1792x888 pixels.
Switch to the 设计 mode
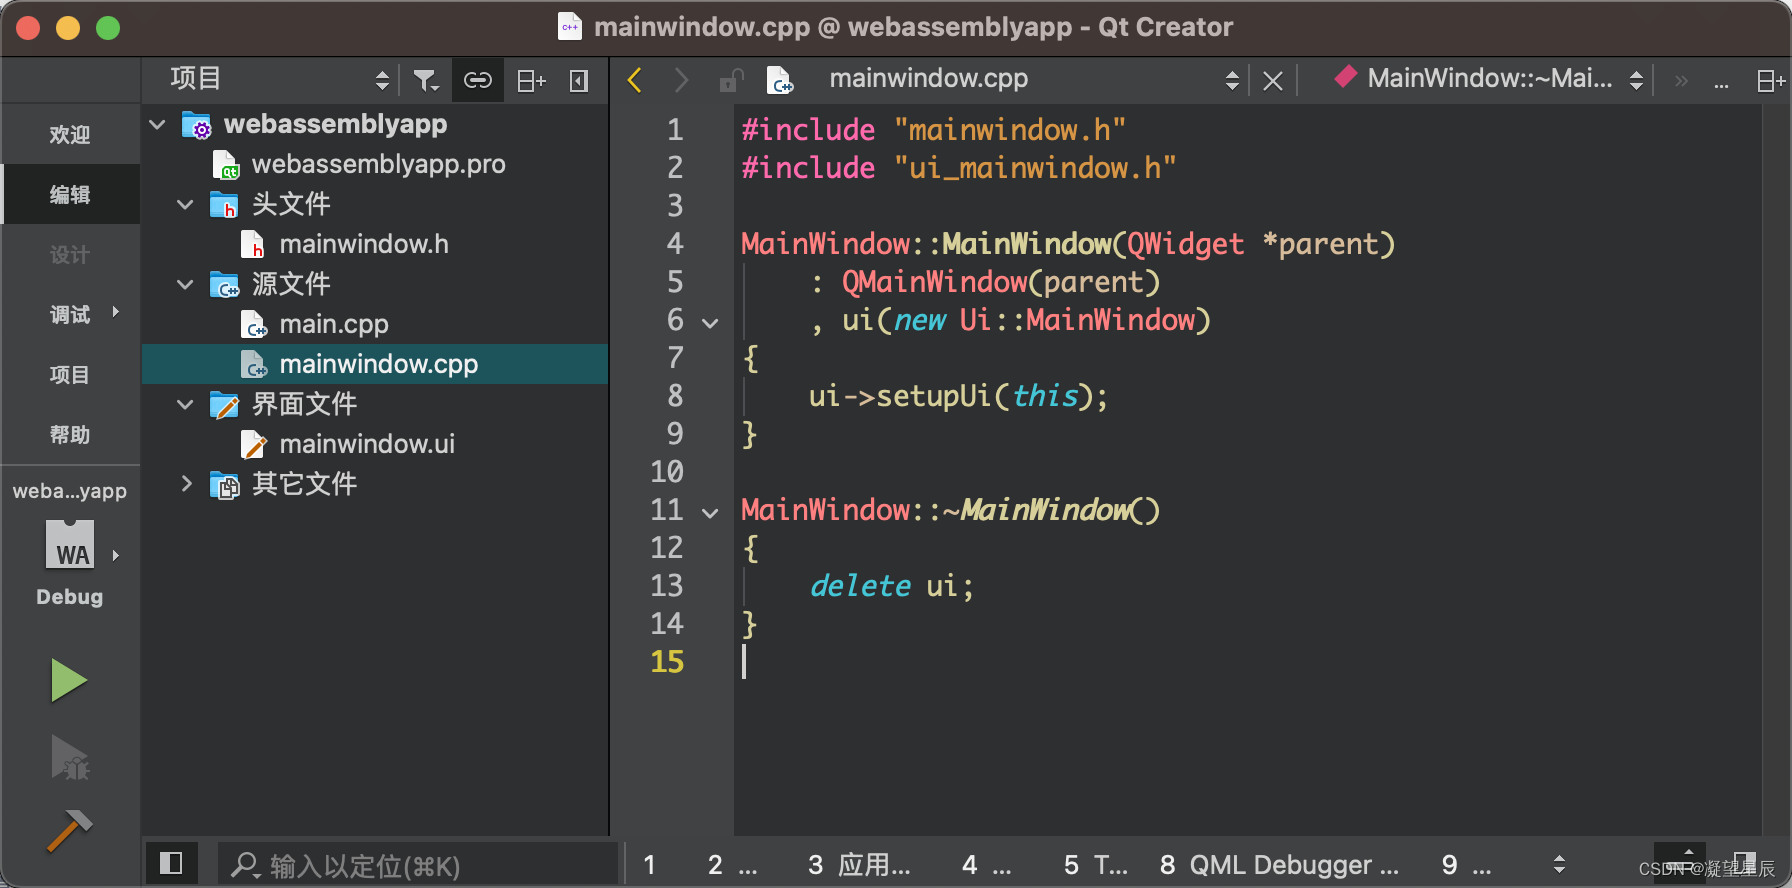70,254
